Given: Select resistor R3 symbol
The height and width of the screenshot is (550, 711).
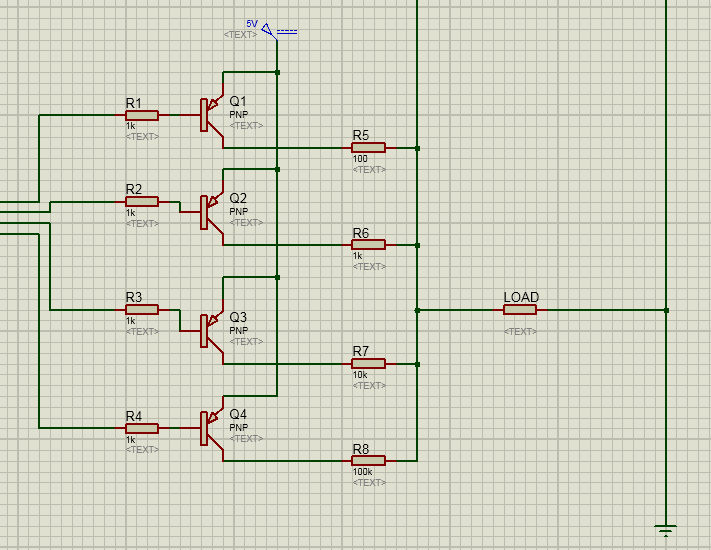Looking at the screenshot, I should [142, 310].
